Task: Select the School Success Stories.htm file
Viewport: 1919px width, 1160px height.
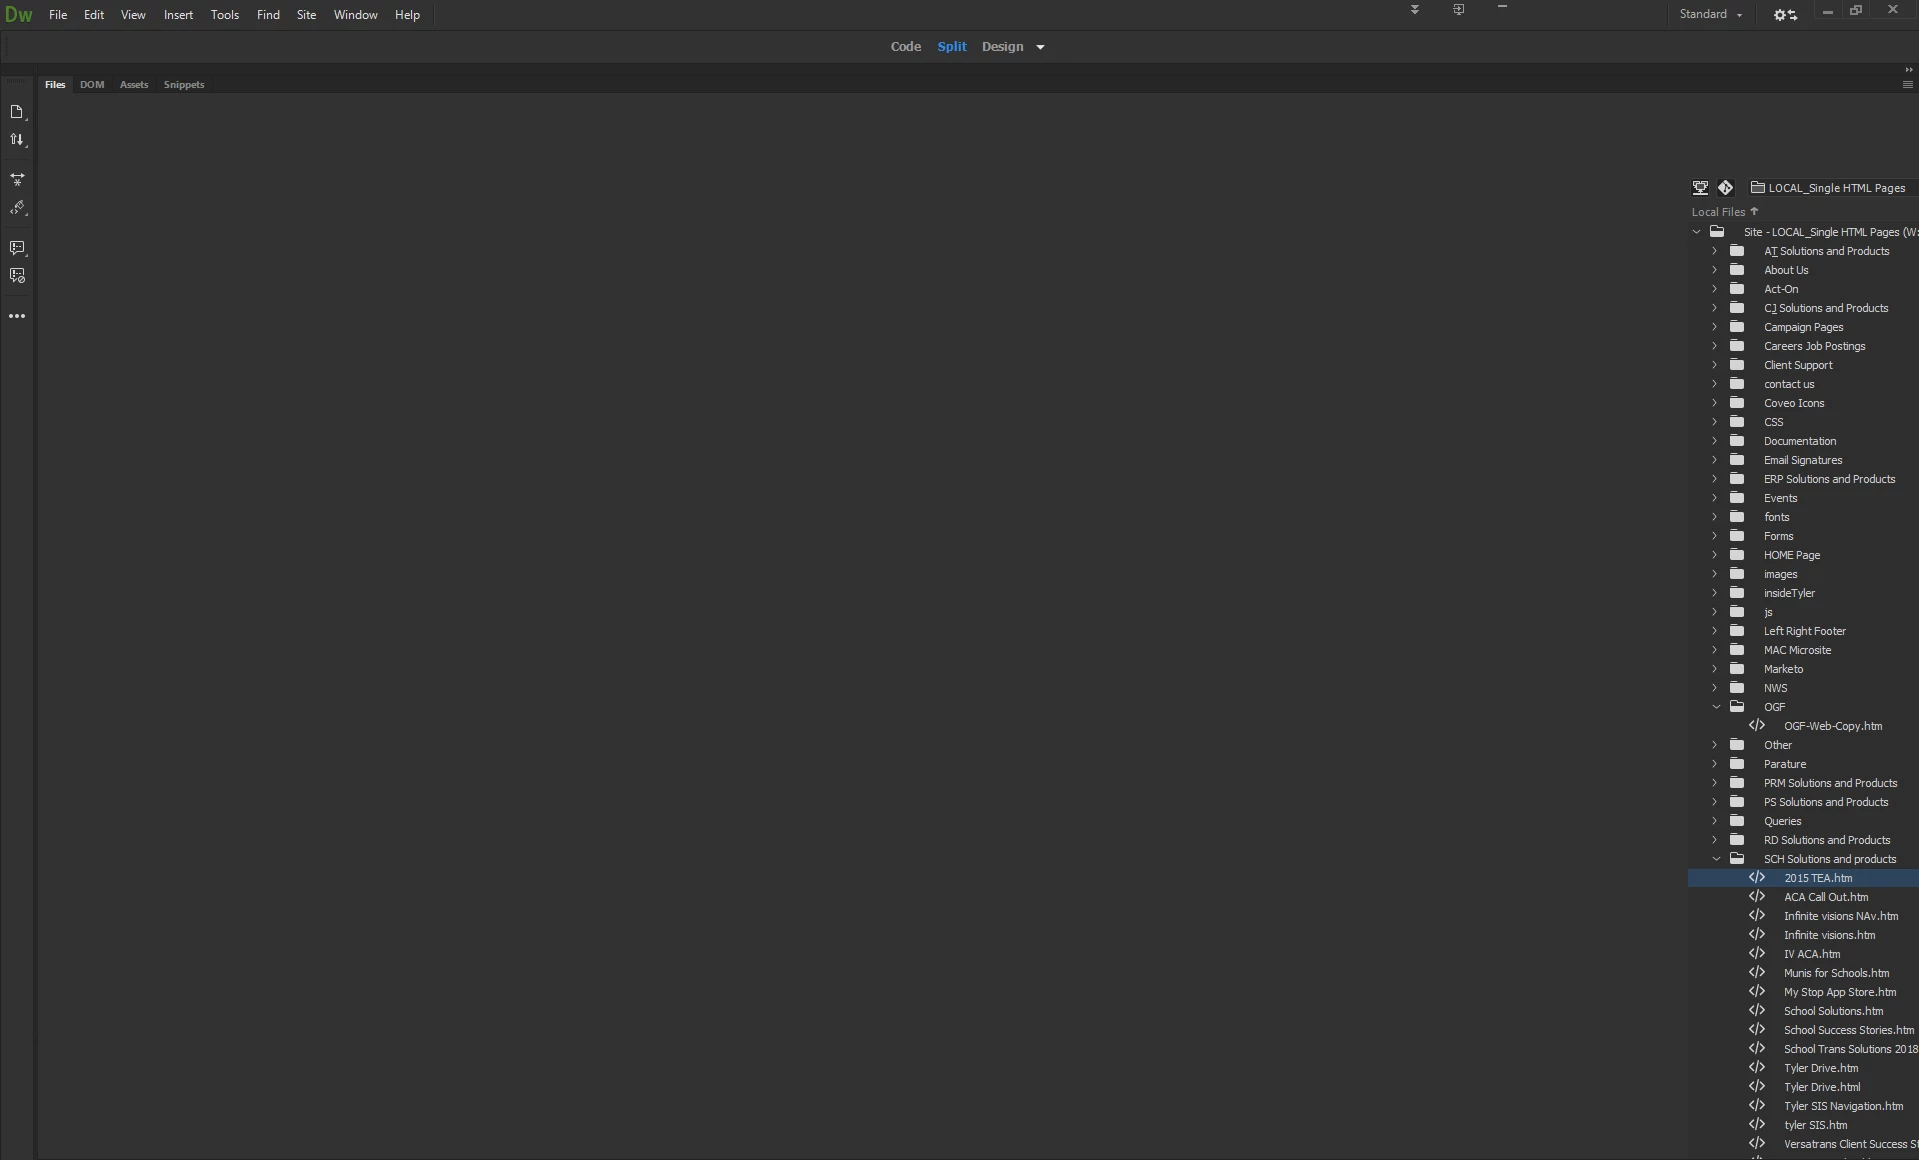Action: pos(1848,1030)
